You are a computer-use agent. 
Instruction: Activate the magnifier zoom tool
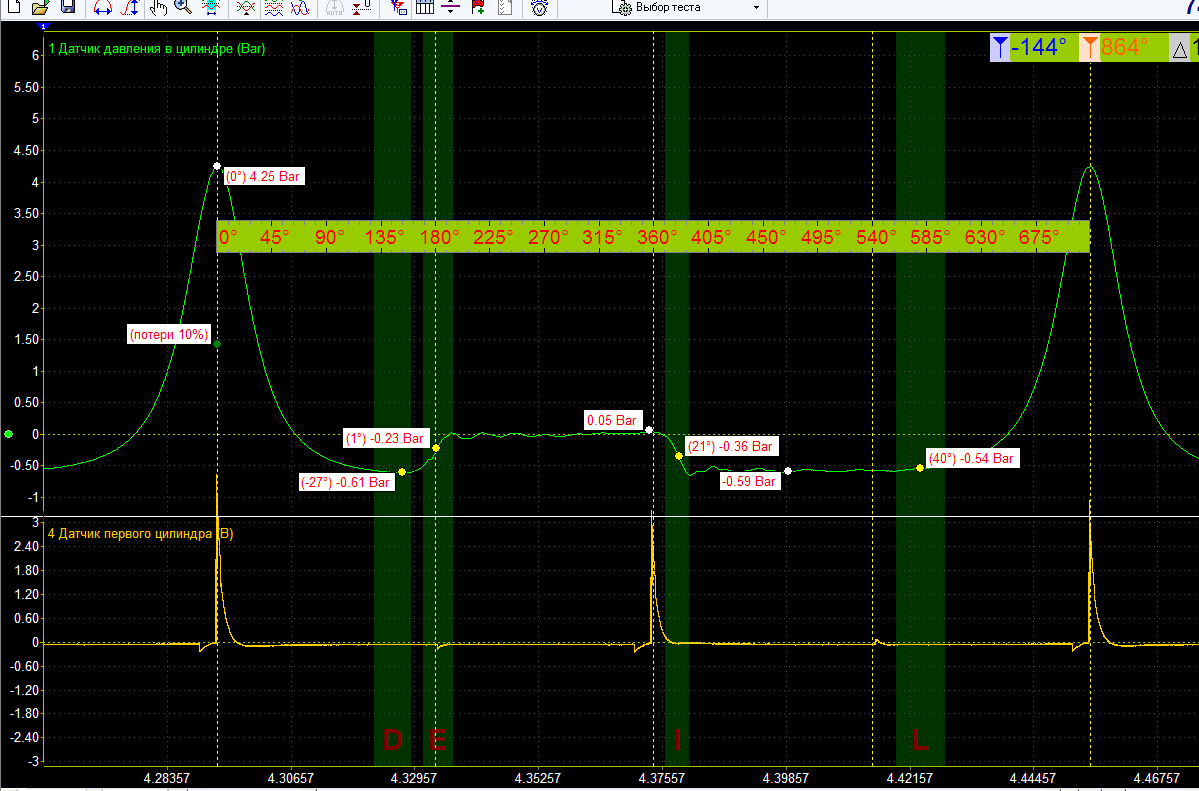point(183,8)
